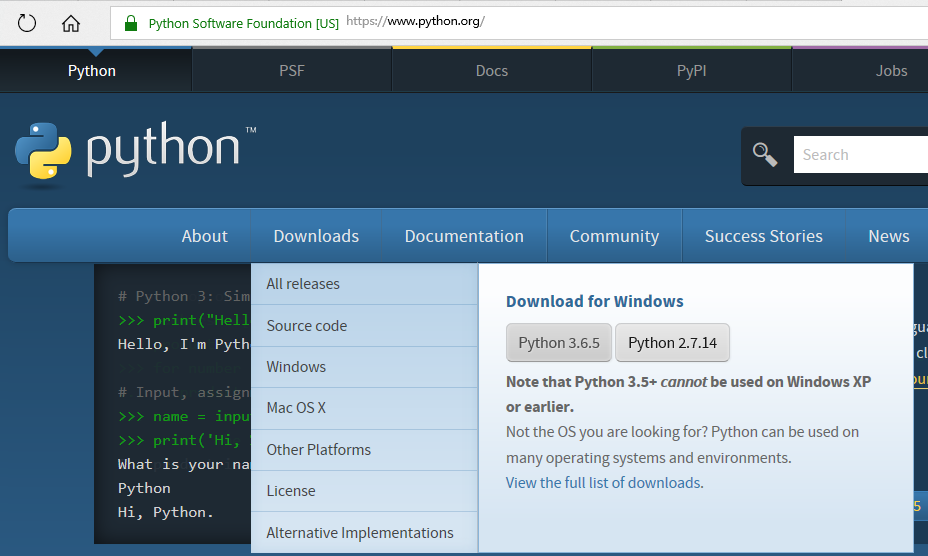Viewport: 928px width, 556px height.
Task: Click the address bar URL text
Action: tap(415, 21)
